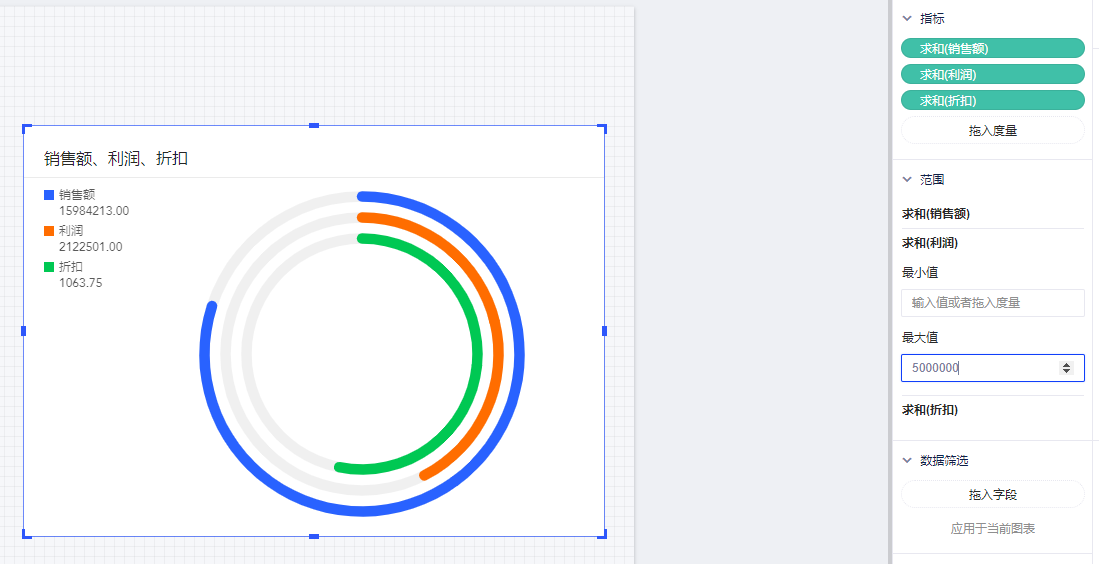
Task: Select the 求和(销售额) metric pill
Action: [x=992, y=48]
